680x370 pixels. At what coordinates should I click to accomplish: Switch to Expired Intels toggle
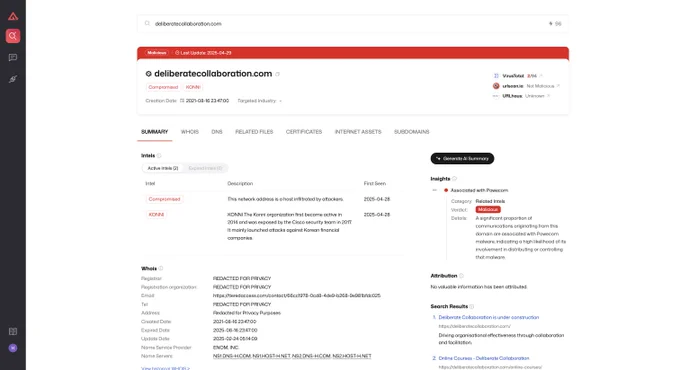point(205,168)
